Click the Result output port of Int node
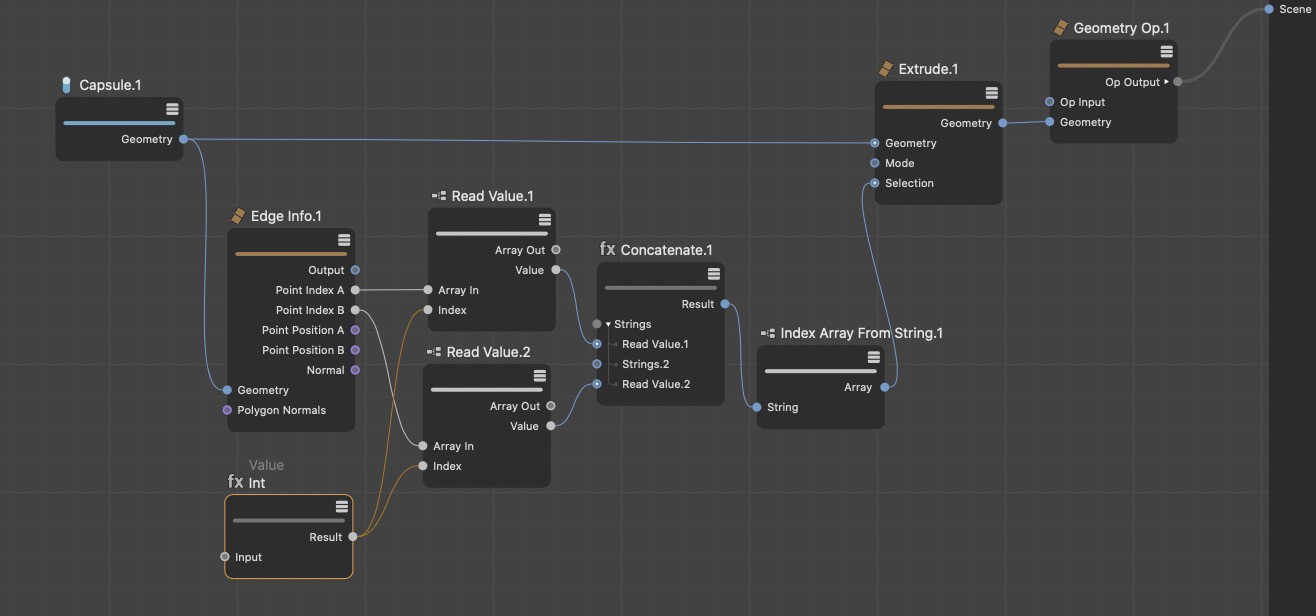Image resolution: width=1316 pixels, height=616 pixels. (x=352, y=537)
